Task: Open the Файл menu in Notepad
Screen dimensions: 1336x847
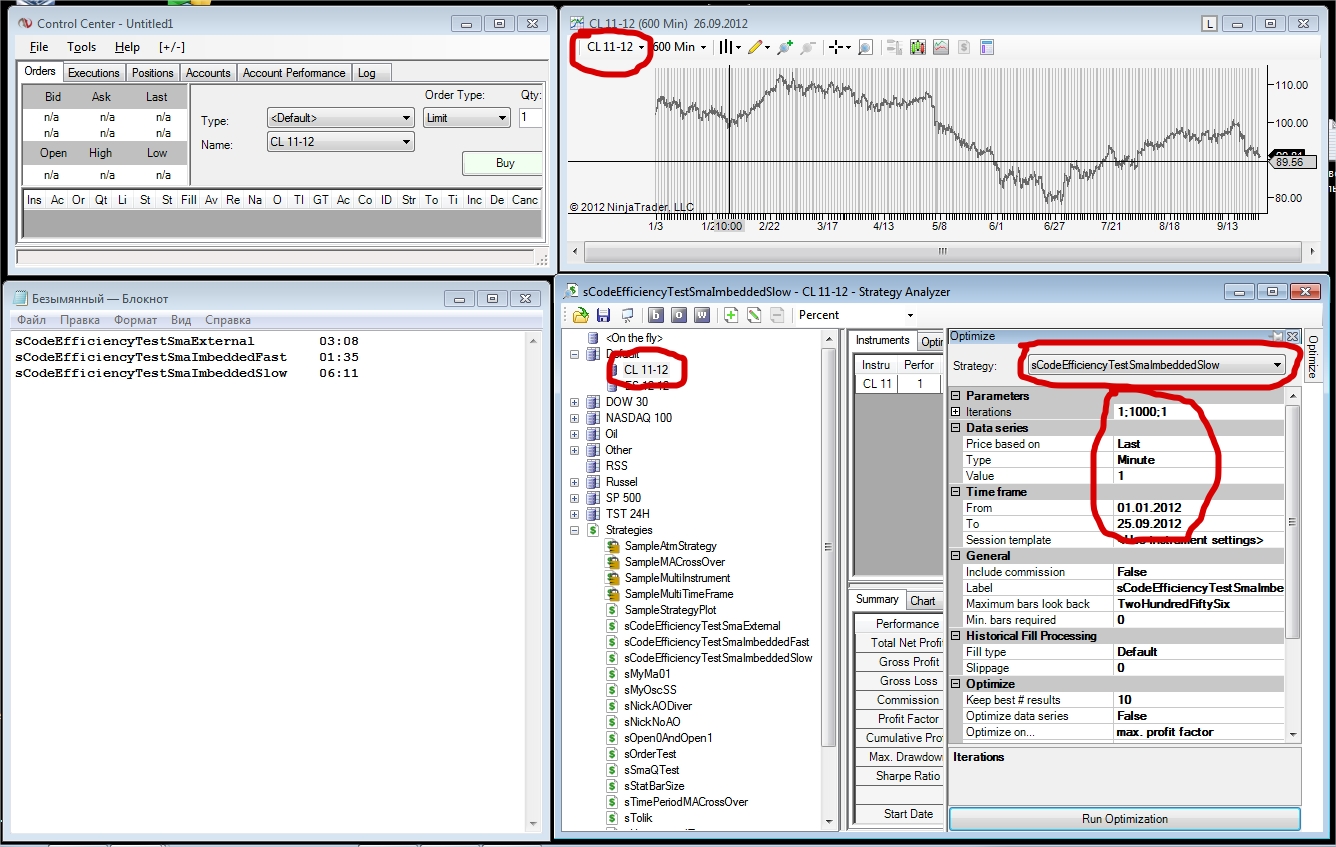Action: tap(32, 320)
